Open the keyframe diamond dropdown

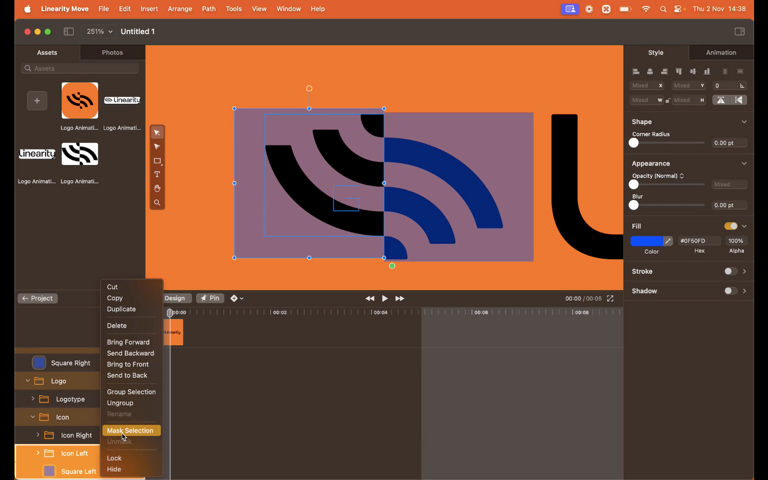coord(237,298)
